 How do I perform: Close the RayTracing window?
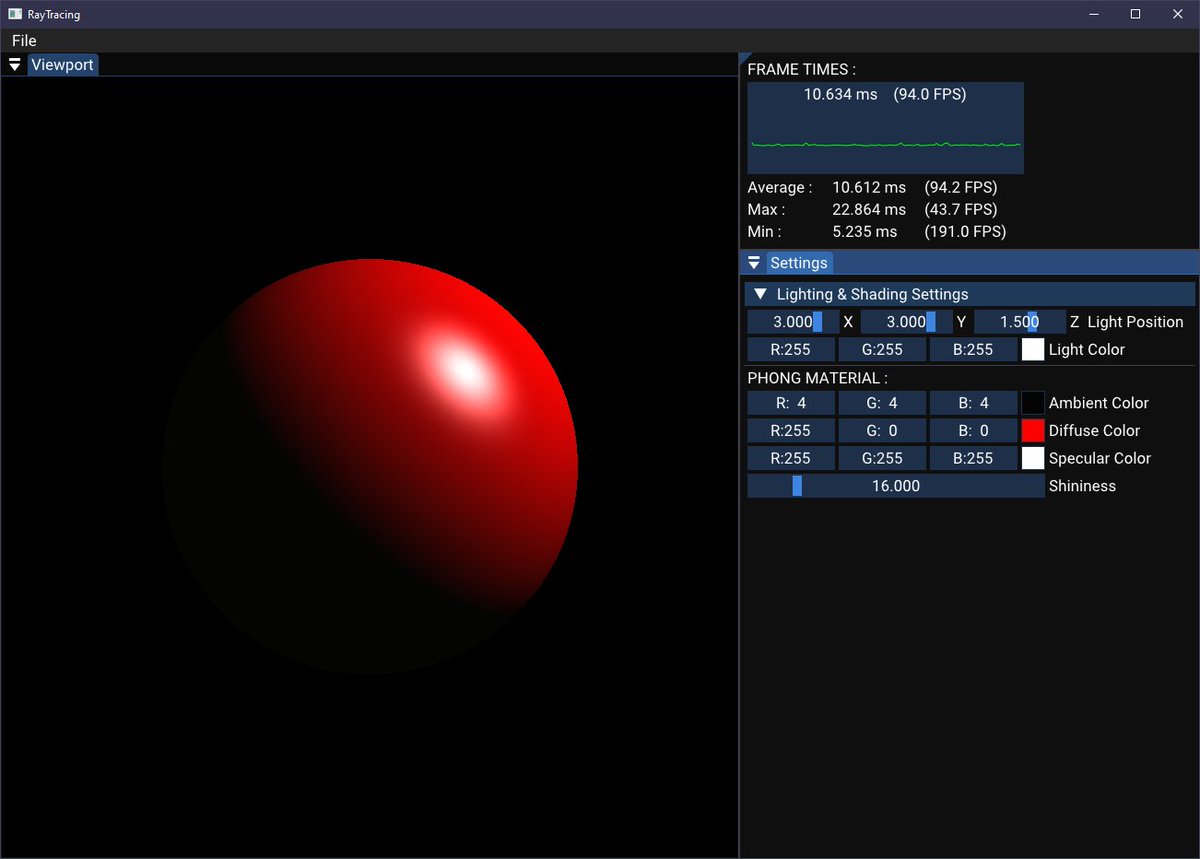(1177, 14)
